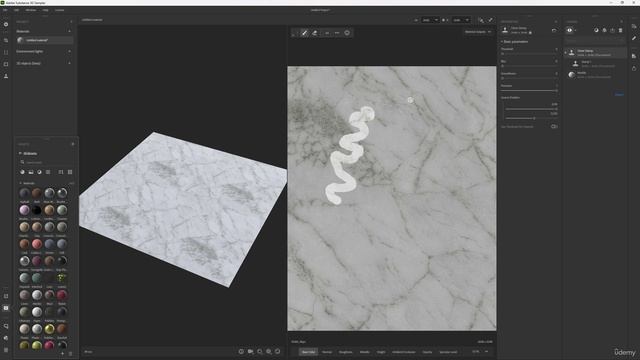Open the Metallic channel tab
Screen dimensions: 640x360
(x=364, y=352)
